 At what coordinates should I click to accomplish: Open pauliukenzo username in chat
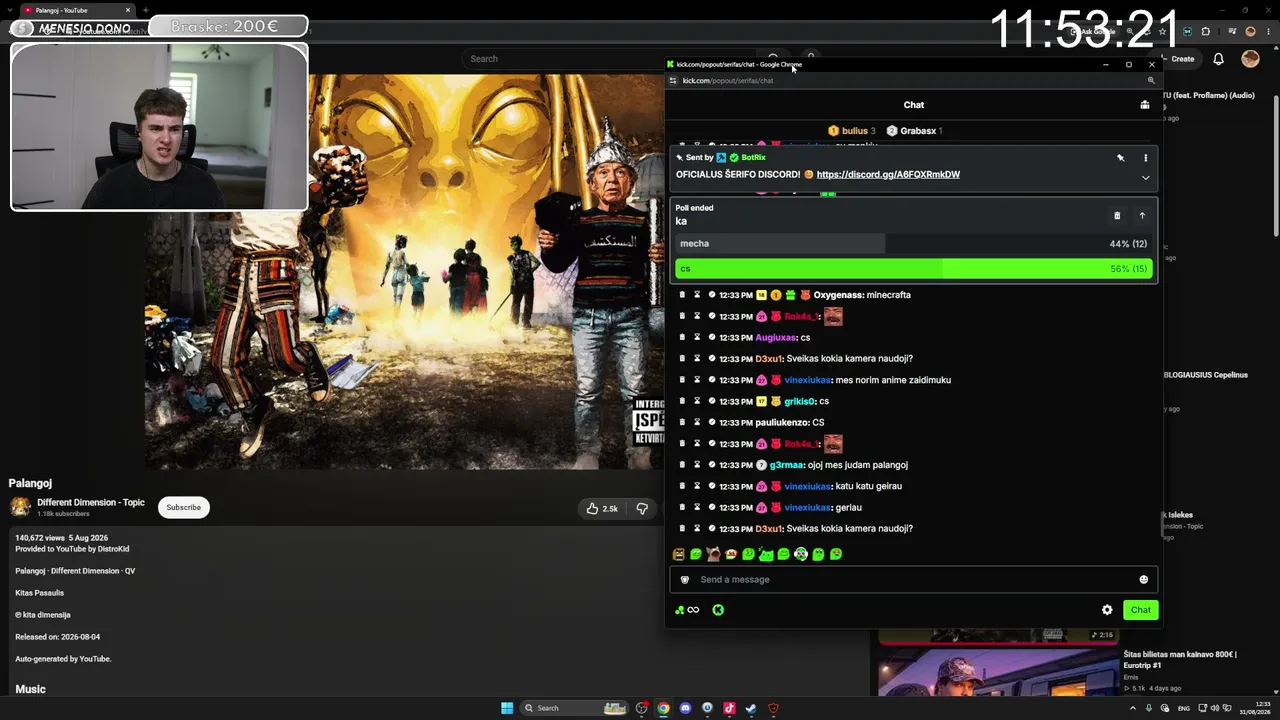781,423
